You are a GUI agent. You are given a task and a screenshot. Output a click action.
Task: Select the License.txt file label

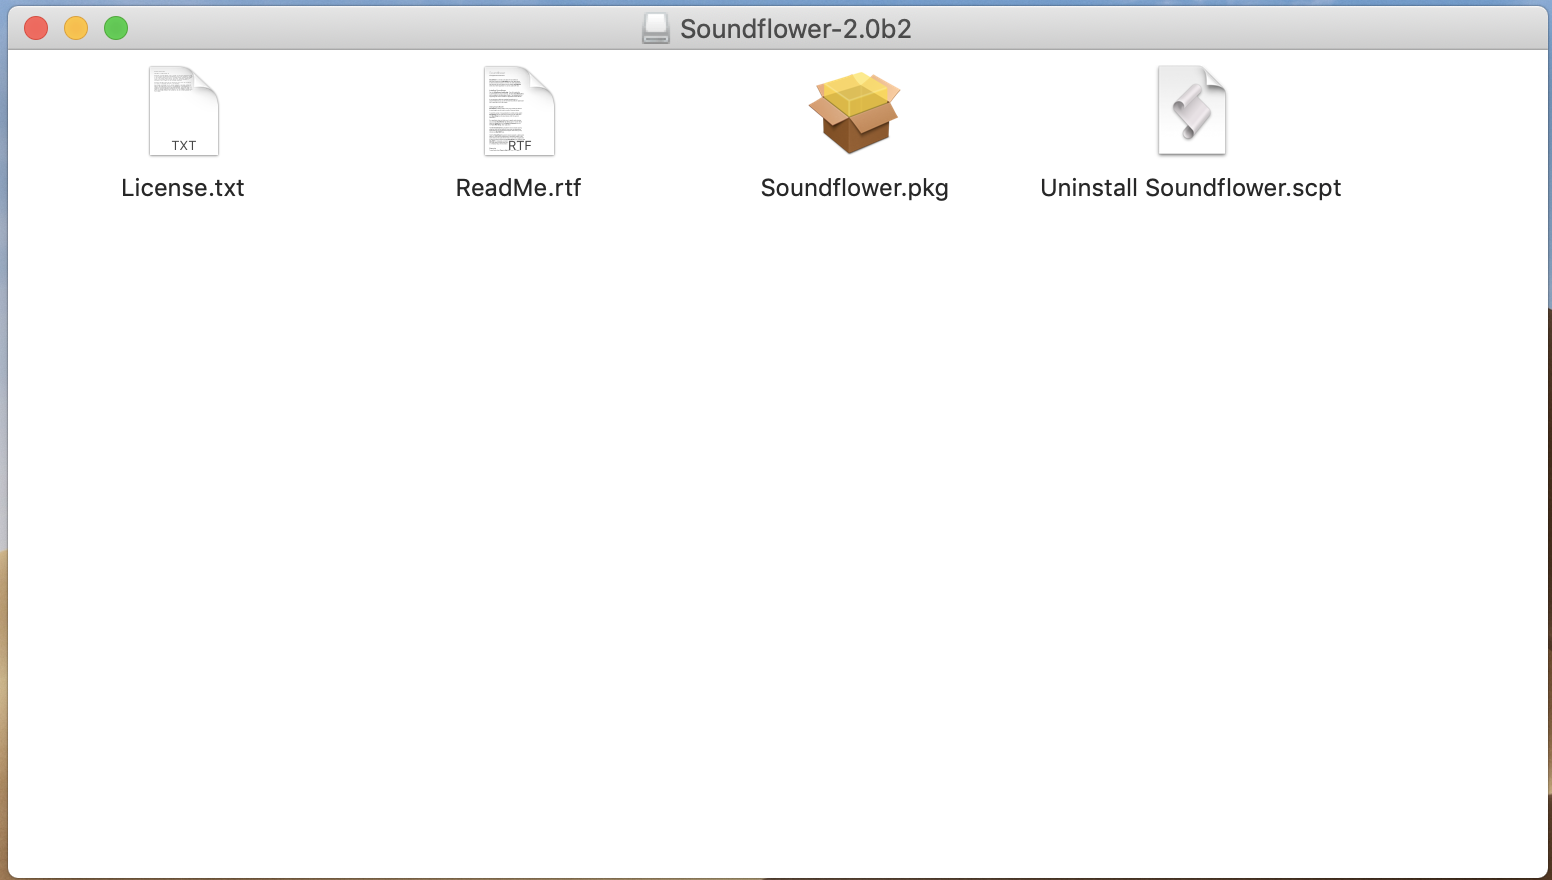pyautogui.click(x=183, y=187)
